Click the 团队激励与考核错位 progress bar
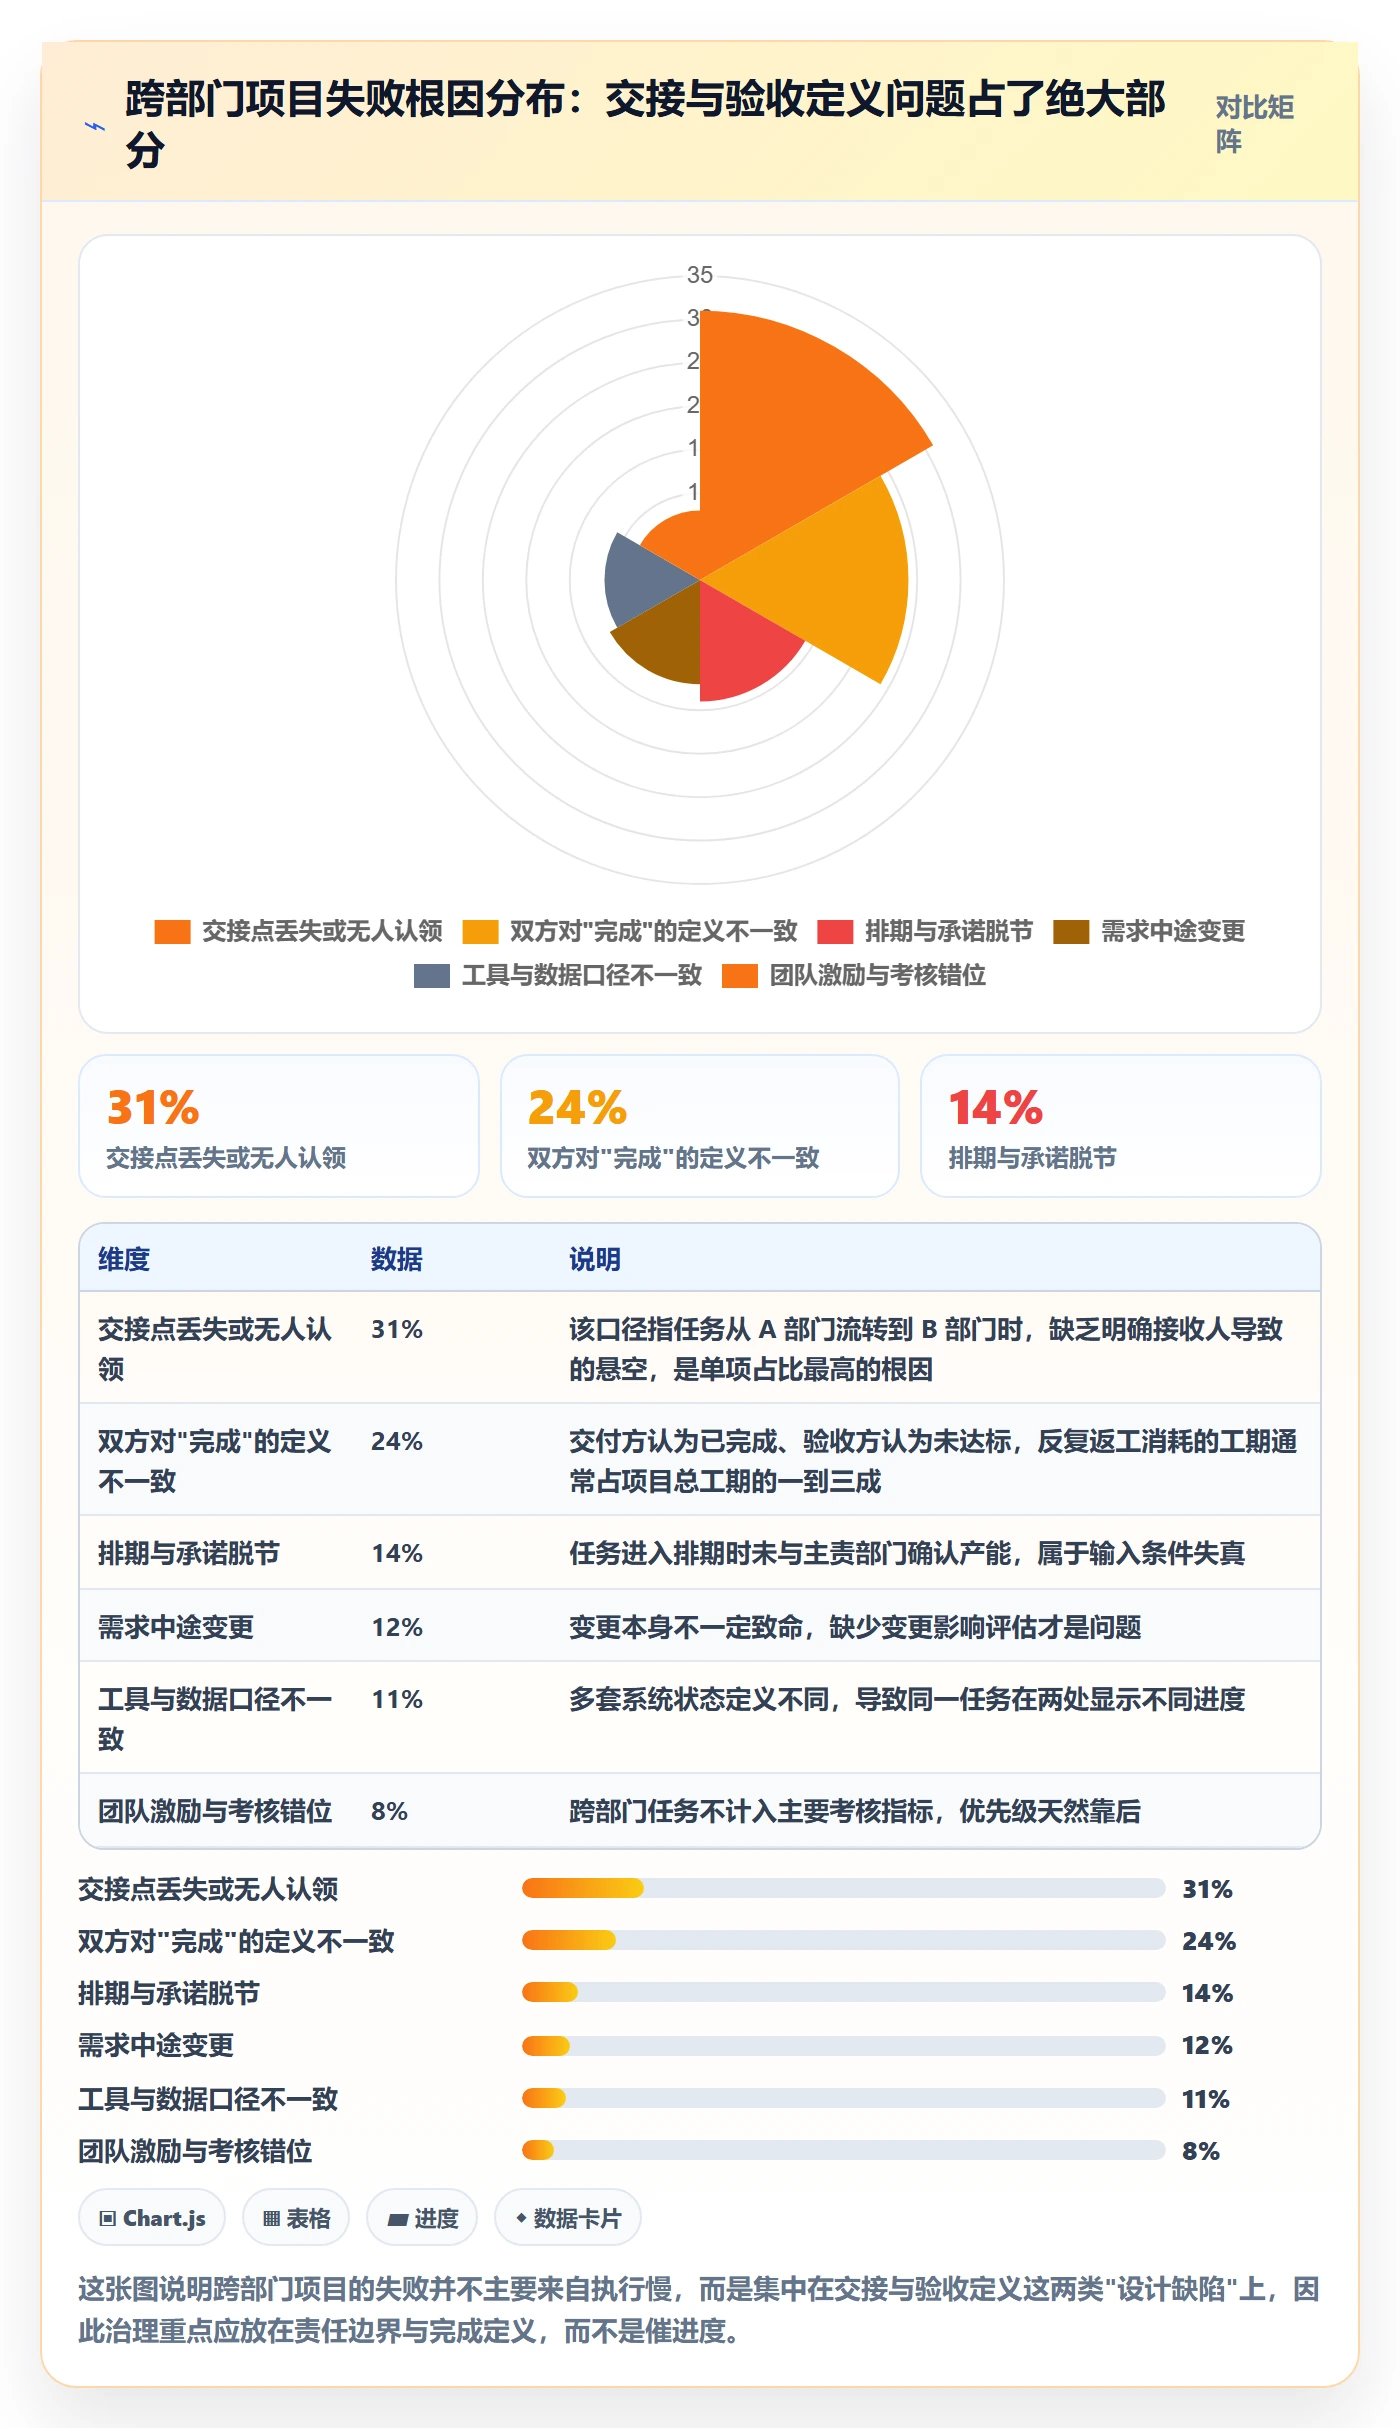Screen dimensions: 1400x2428 pyautogui.click(x=843, y=2150)
